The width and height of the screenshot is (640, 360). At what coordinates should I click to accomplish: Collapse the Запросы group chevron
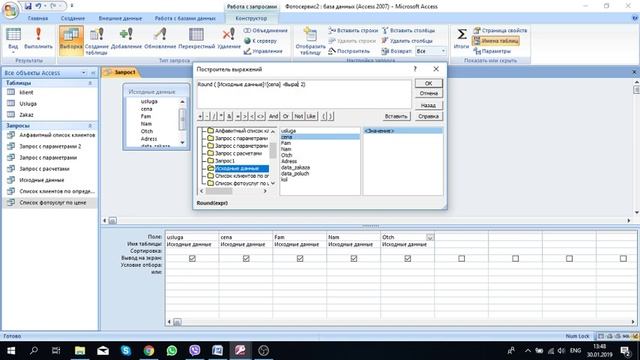pos(90,126)
